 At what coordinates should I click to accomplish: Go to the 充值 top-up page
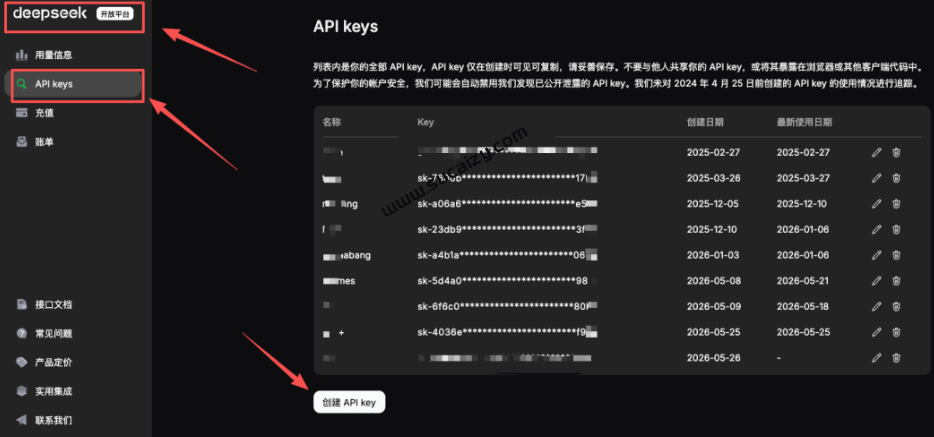click(44, 113)
